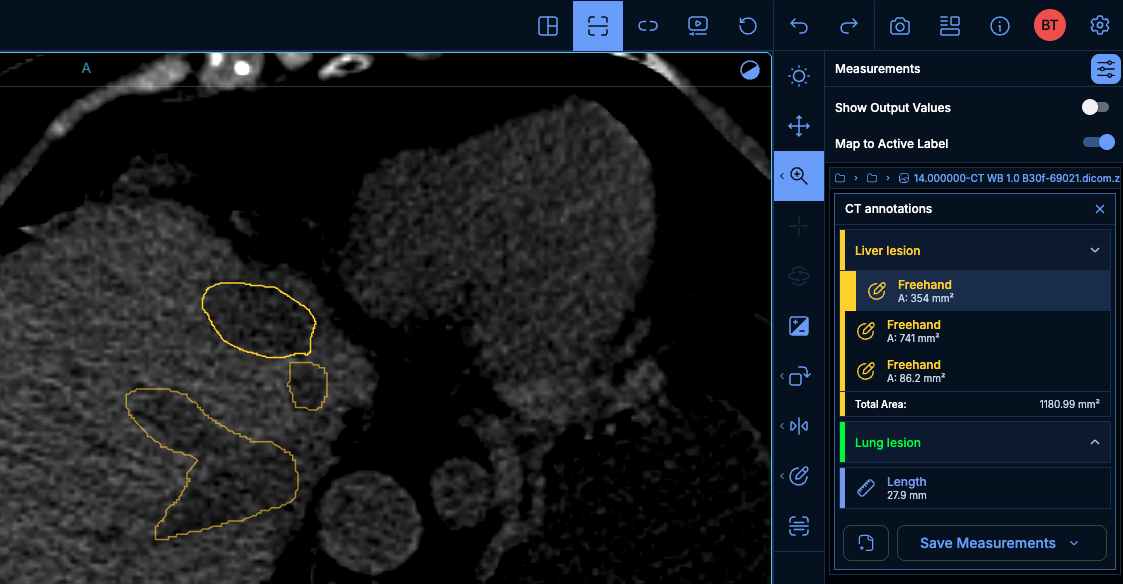Toggle the invert contrast icon in viewport
The height and width of the screenshot is (584, 1123).
point(749,69)
